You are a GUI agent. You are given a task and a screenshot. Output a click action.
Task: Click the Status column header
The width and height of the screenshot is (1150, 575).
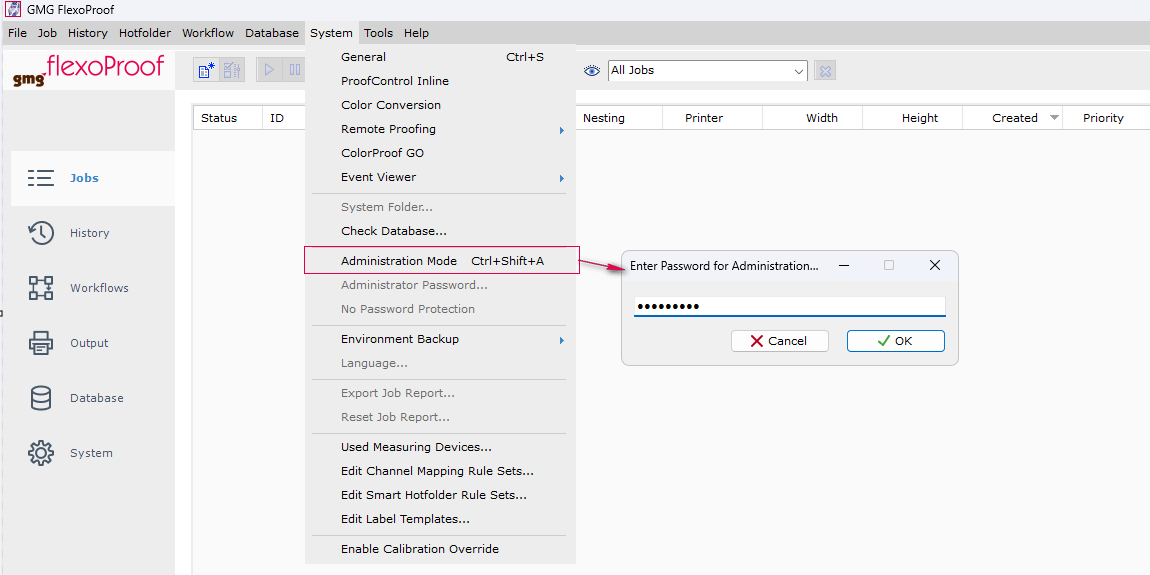[228, 118]
